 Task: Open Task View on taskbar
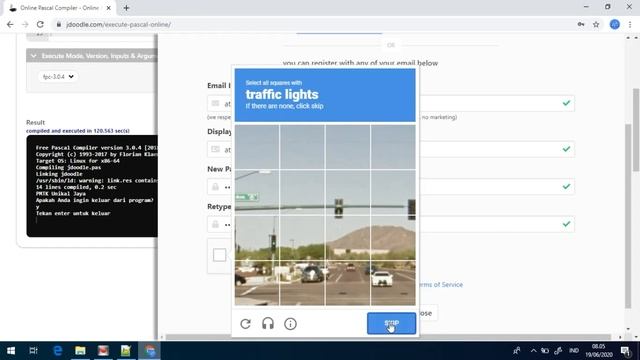pos(33,351)
